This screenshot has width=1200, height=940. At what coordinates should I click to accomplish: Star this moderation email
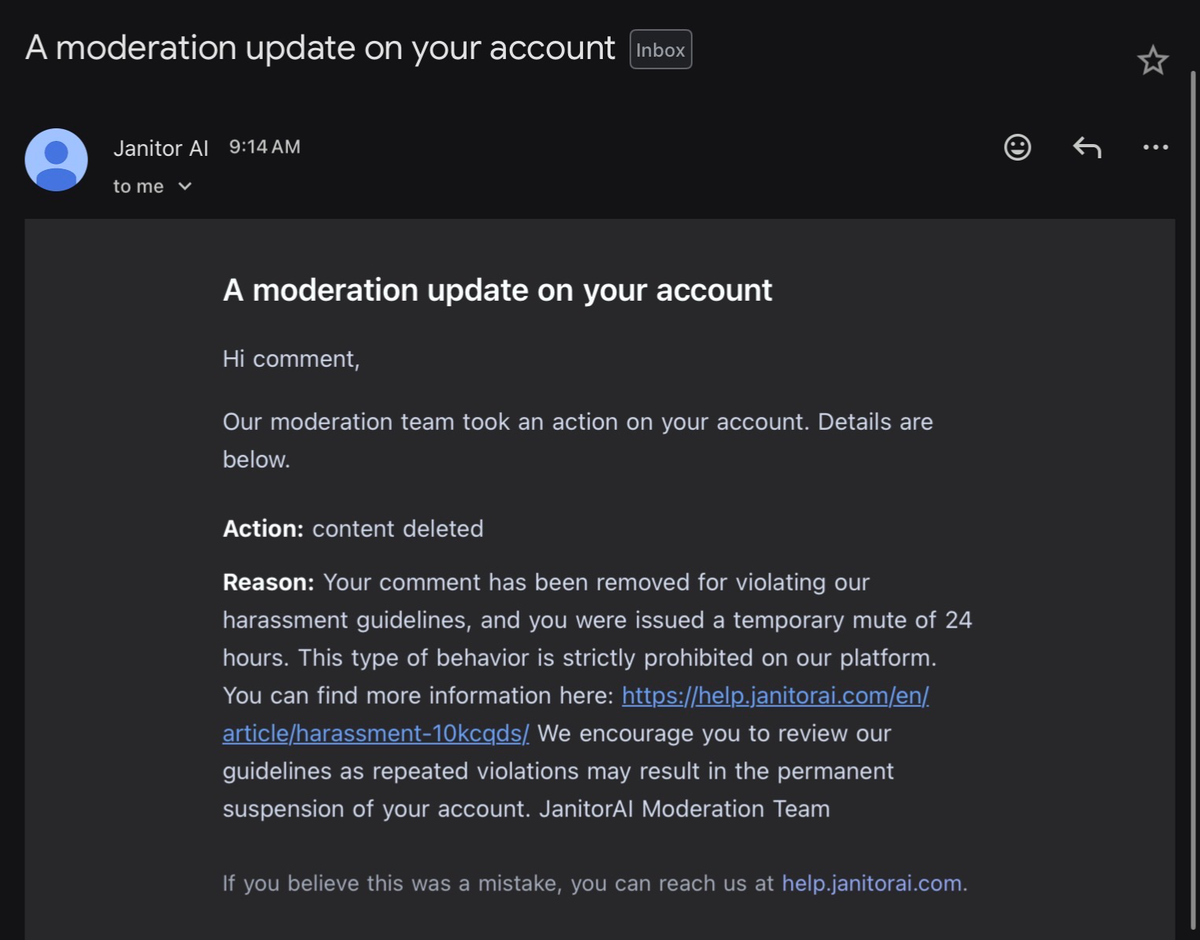coord(1153,61)
